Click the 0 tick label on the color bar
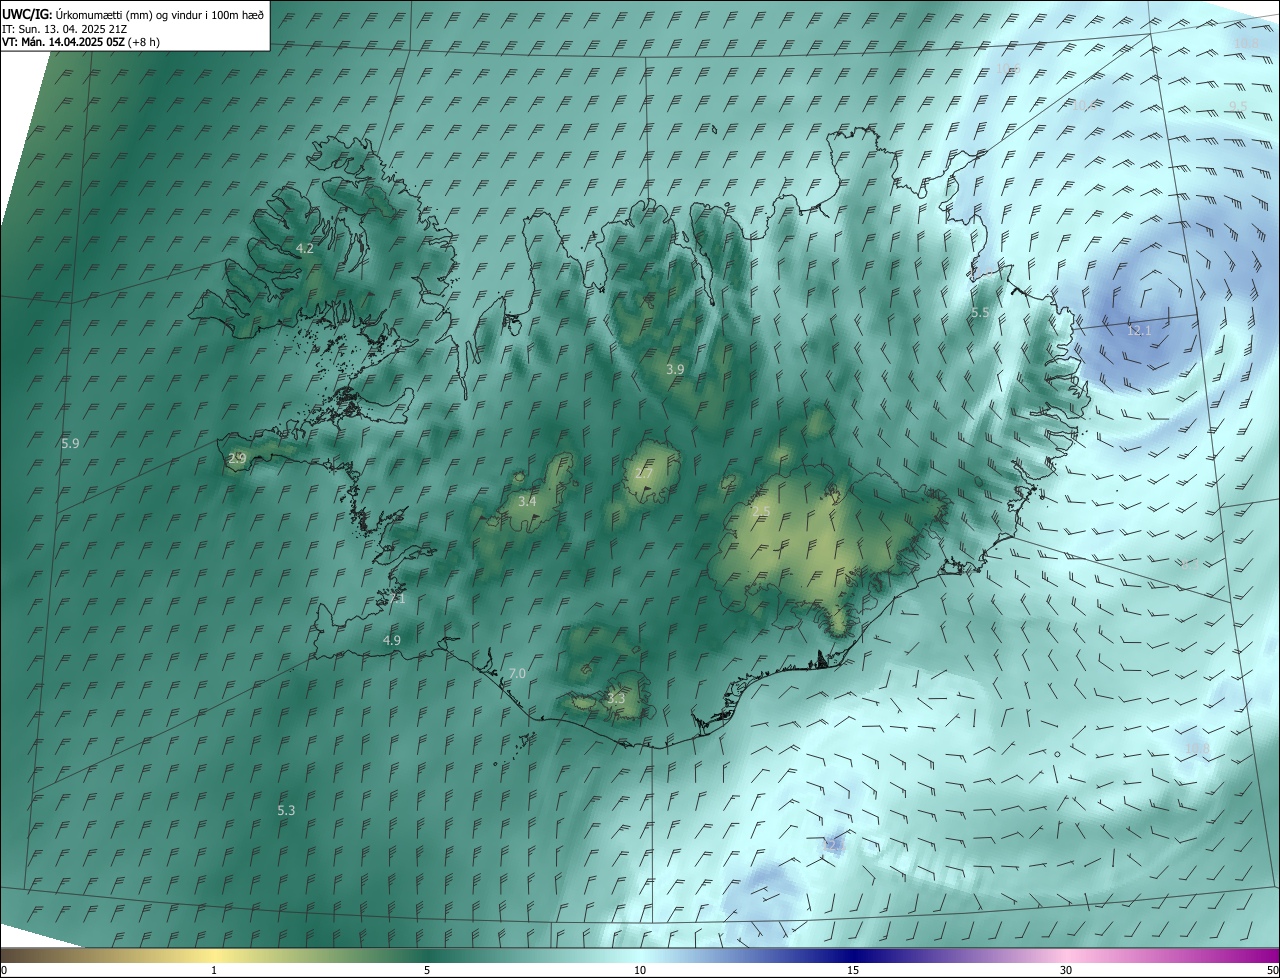 (x=4, y=970)
